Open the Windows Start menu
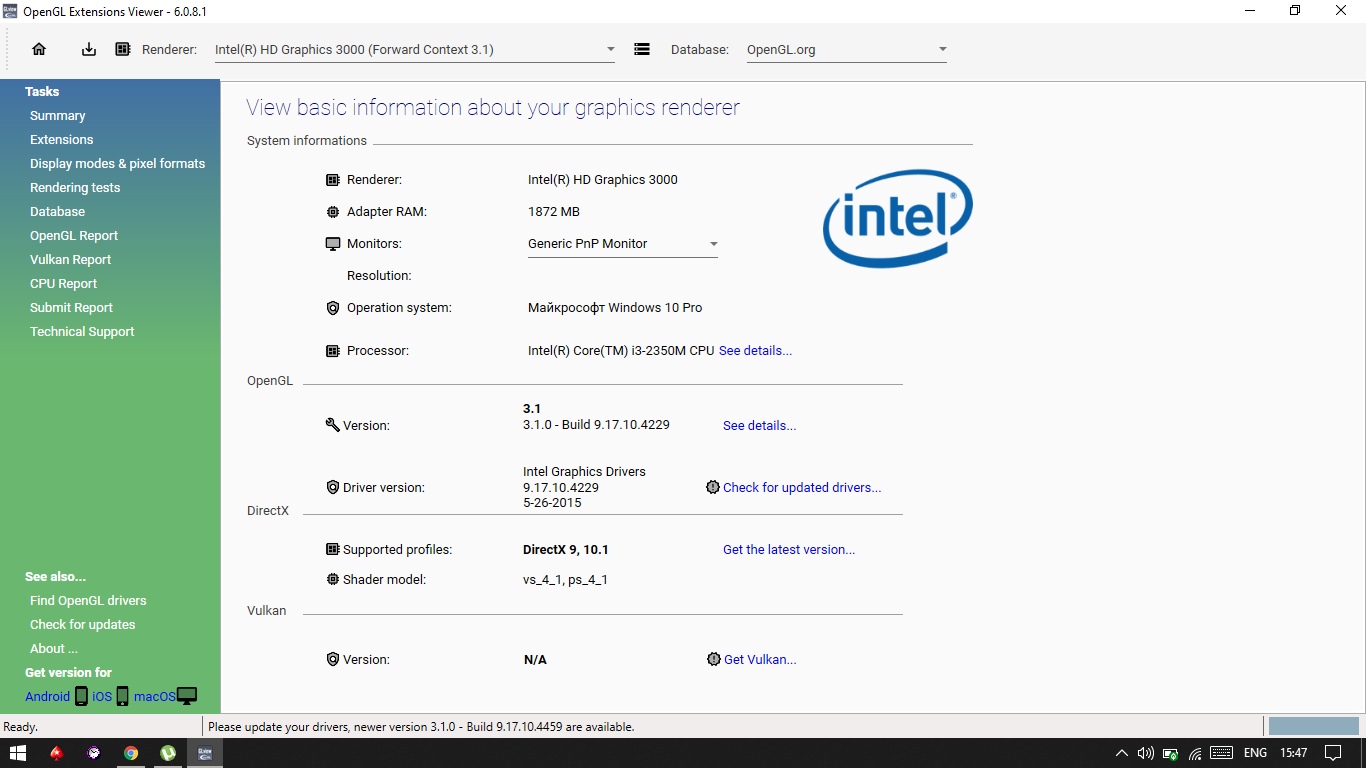 [x=18, y=753]
